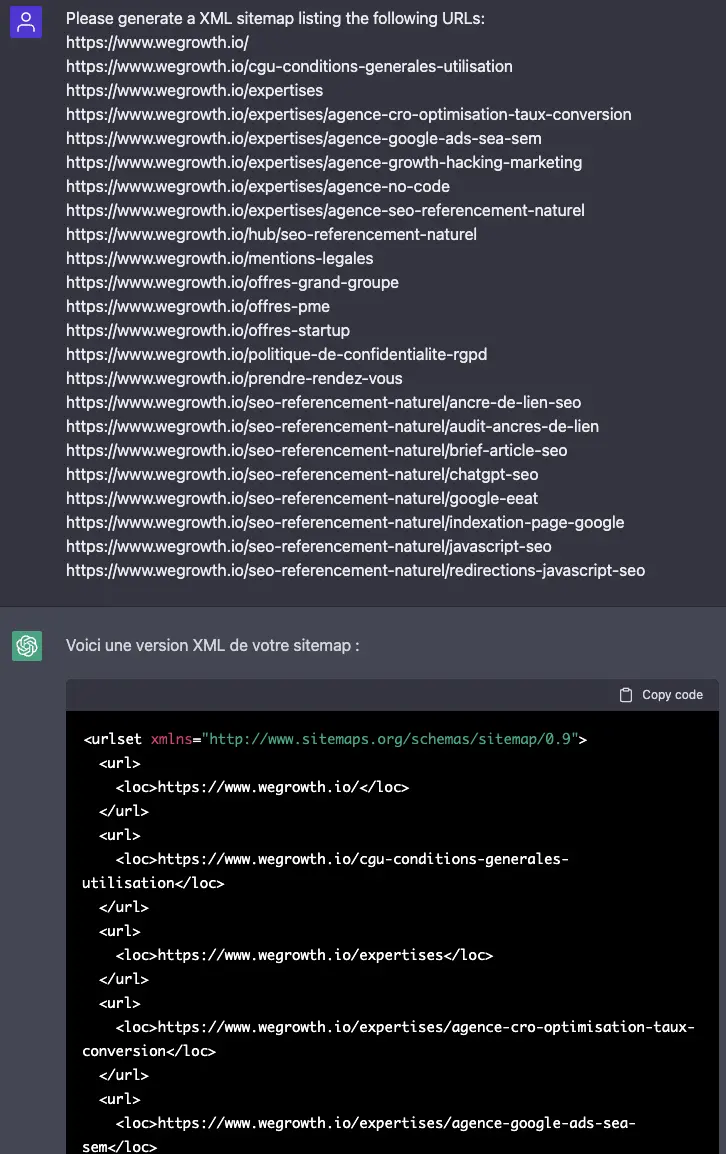Click the indexation-page-google URL line
The width and height of the screenshot is (726, 1154).
(x=345, y=523)
